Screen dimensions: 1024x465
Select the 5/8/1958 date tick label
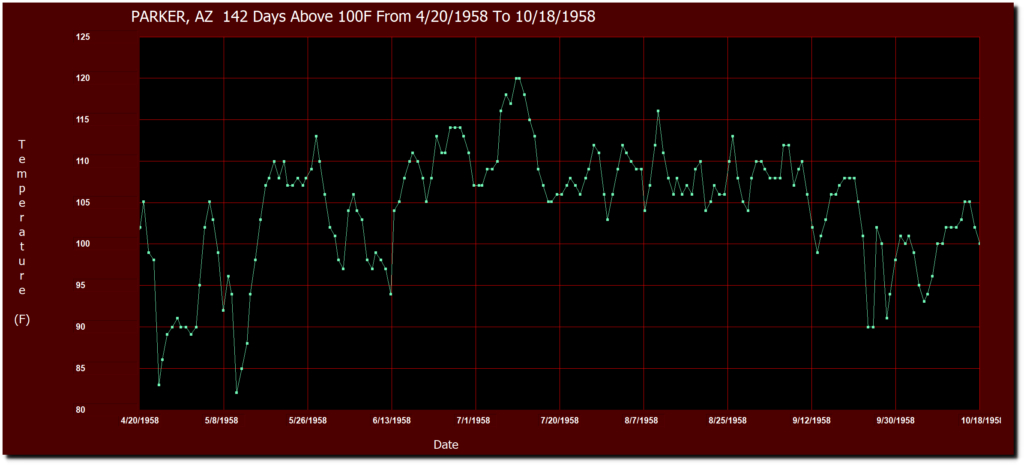[223, 421]
